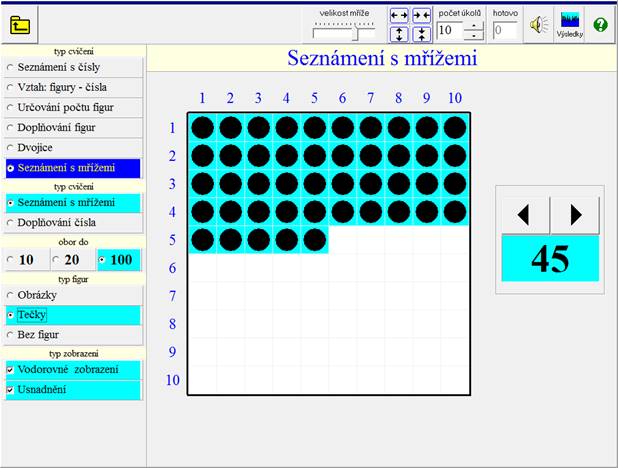Toggle sound with the speaker icon
The height and width of the screenshot is (468, 618).
(x=539, y=25)
